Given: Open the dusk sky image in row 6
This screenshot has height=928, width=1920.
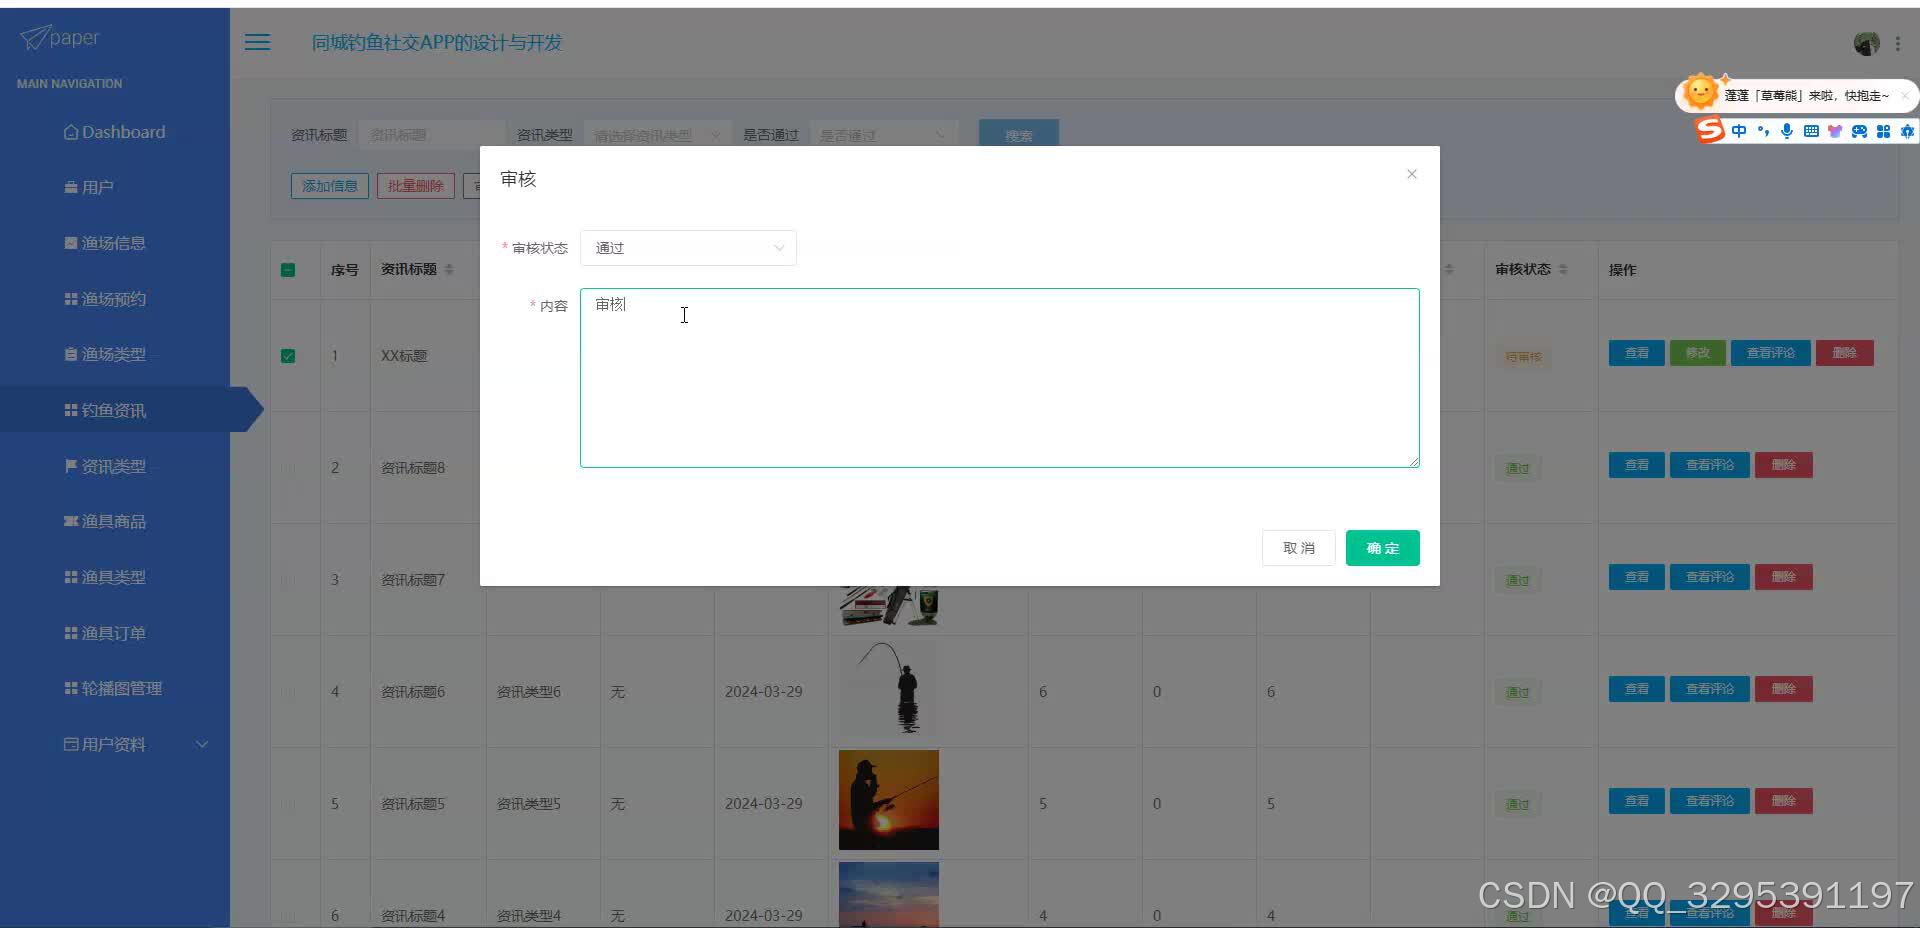Looking at the screenshot, I should tap(888, 895).
